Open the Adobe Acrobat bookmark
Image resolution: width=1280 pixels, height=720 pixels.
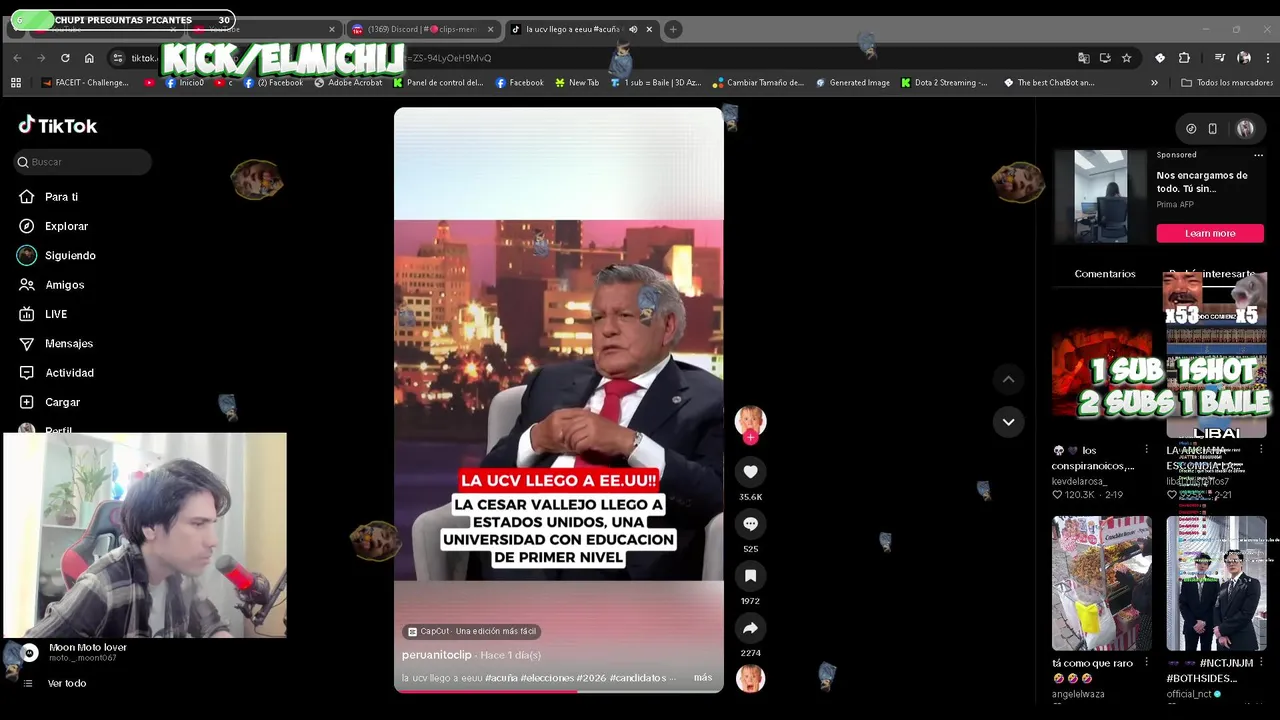[x=348, y=83]
